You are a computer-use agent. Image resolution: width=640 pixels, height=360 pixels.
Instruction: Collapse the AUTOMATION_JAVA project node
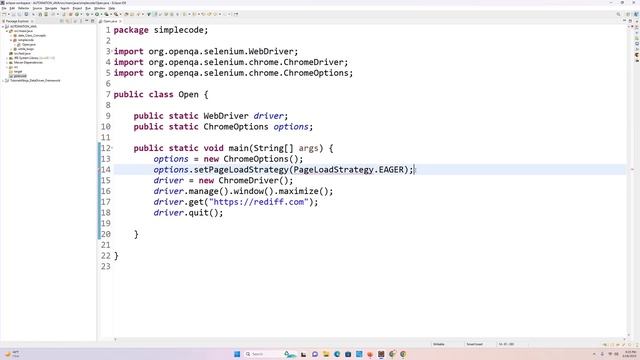pyautogui.click(x=3, y=26)
